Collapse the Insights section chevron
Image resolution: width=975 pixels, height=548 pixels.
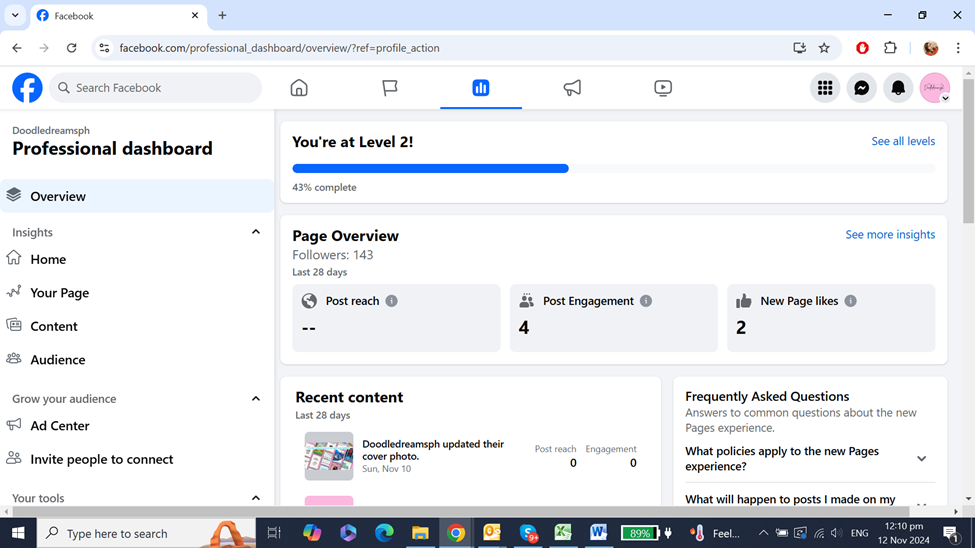click(x=256, y=232)
